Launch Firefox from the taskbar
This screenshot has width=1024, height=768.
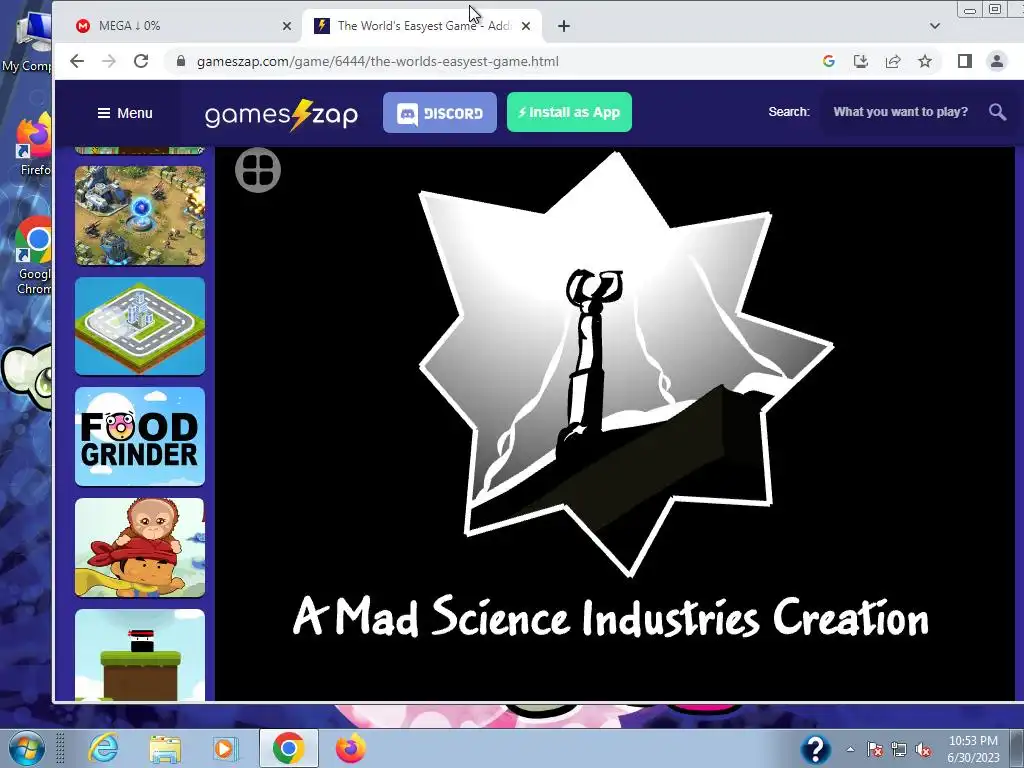pos(351,748)
